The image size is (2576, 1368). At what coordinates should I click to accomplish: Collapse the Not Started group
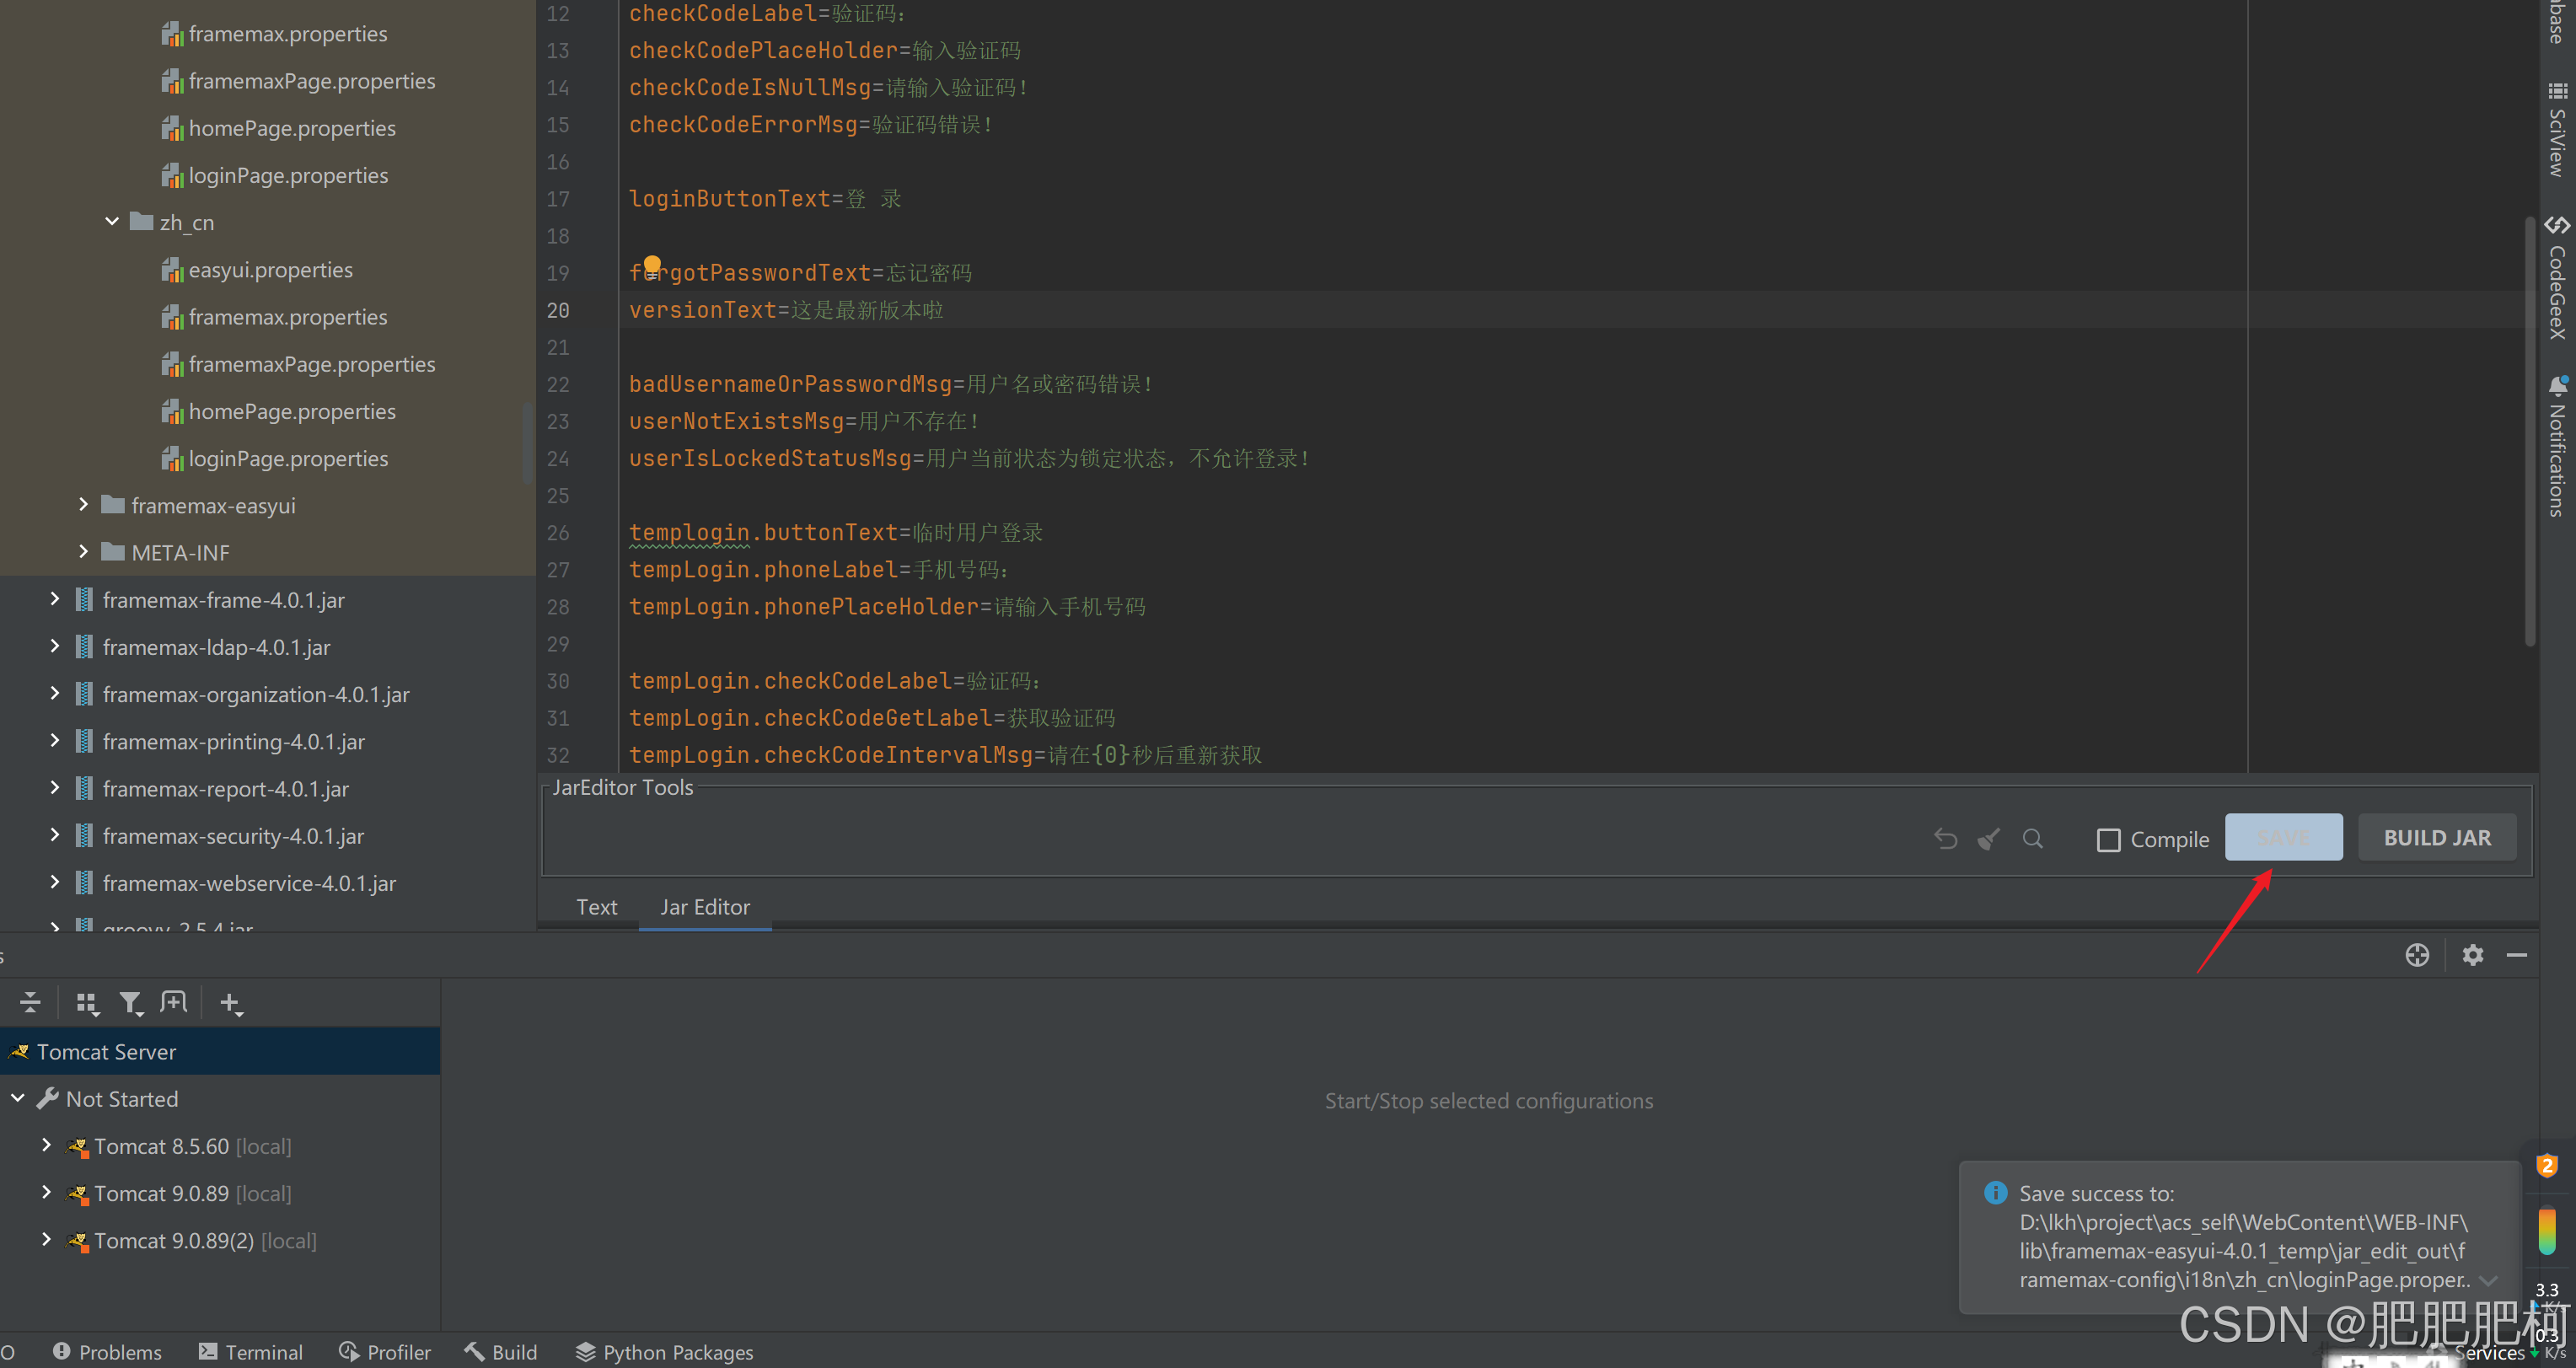point(18,1098)
